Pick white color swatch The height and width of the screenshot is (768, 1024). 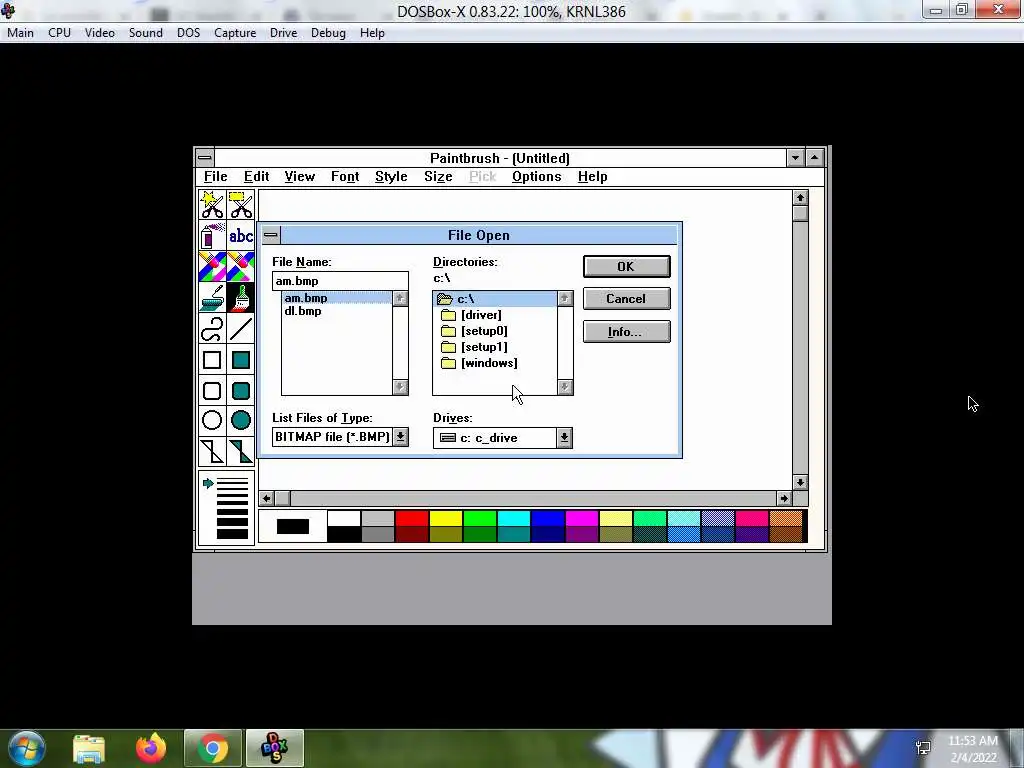[344, 519]
